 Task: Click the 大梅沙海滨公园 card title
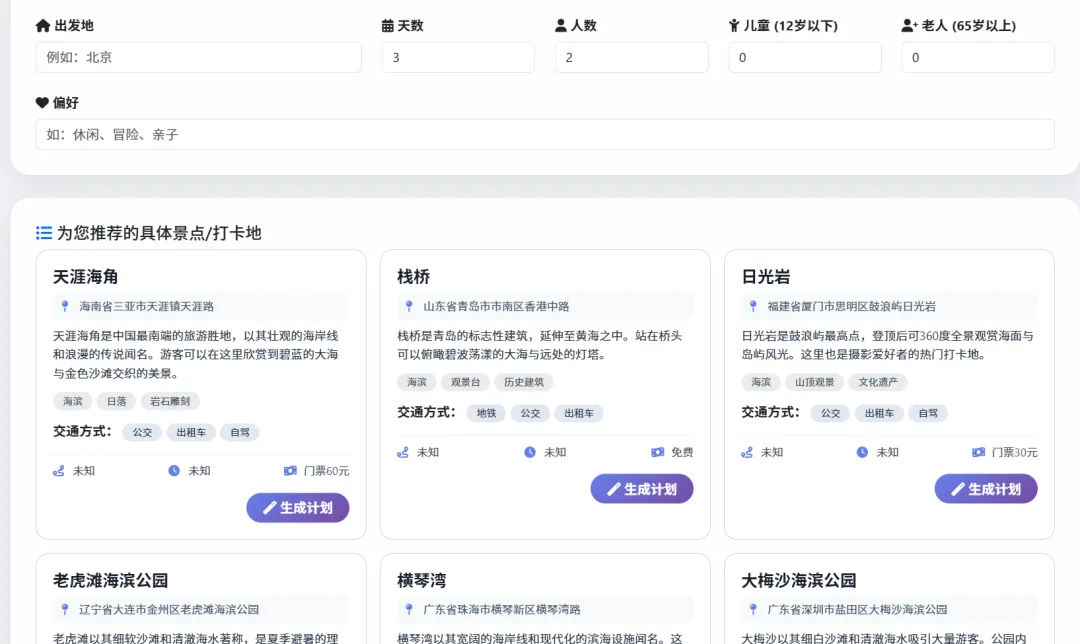click(x=798, y=580)
